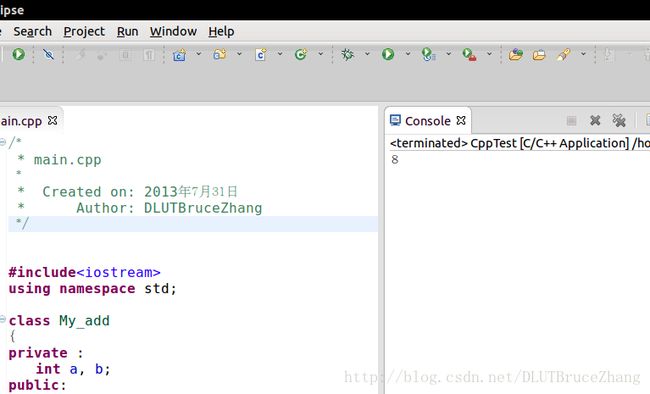Screen dimensions: 650x394
Task: Open the Project menu
Action: click(84, 32)
